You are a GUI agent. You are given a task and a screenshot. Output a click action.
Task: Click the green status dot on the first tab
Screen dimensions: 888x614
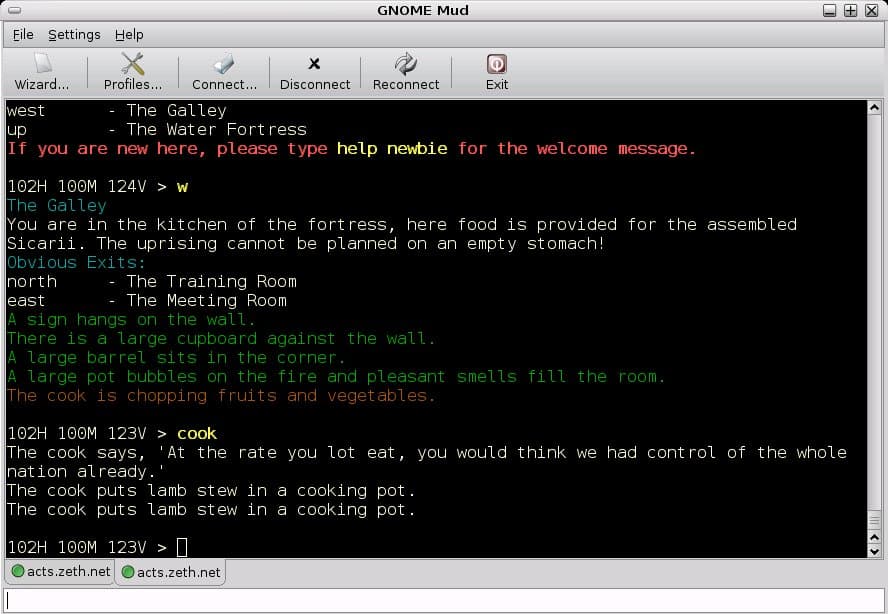[18, 571]
